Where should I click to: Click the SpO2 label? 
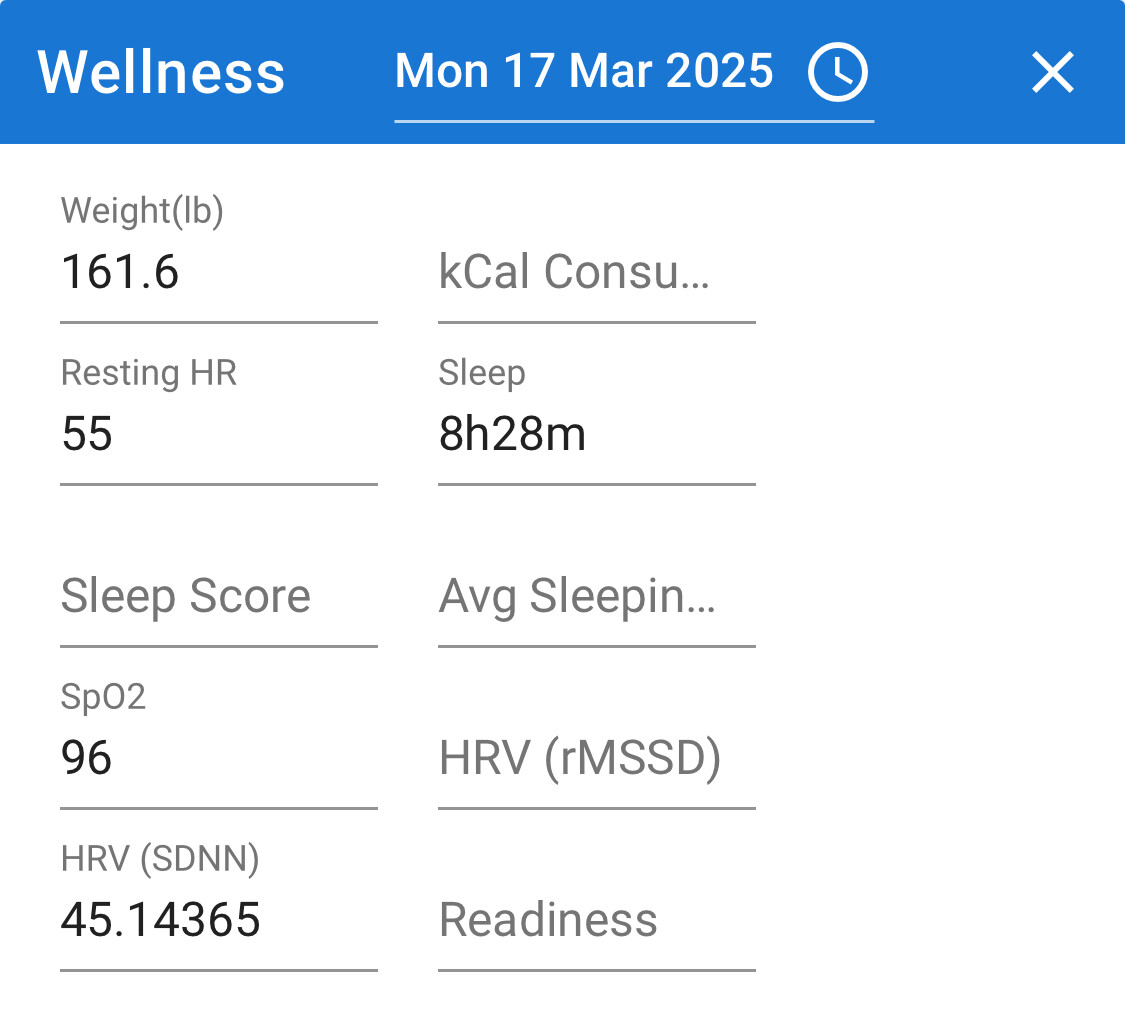103,697
